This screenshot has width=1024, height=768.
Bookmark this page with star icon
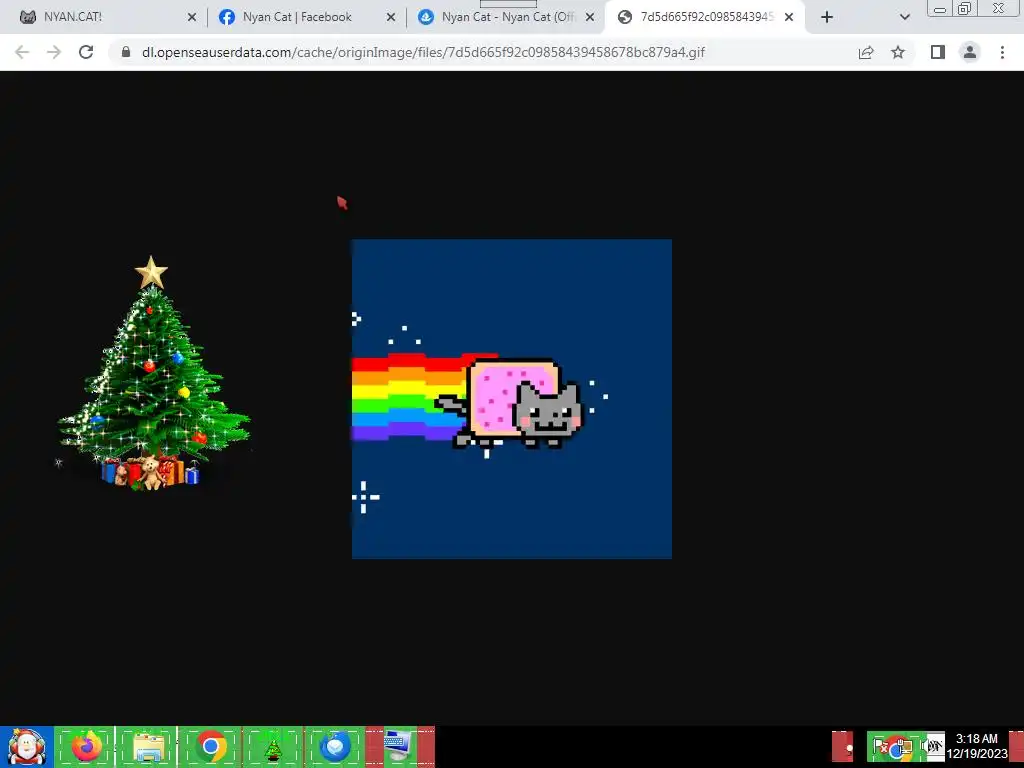[898, 52]
